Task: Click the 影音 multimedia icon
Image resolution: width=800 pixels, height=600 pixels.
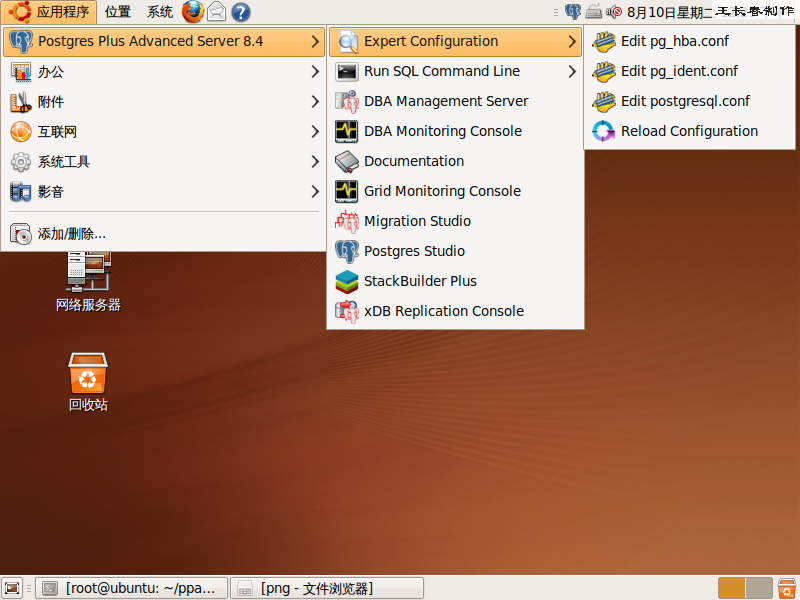Action: [x=21, y=192]
